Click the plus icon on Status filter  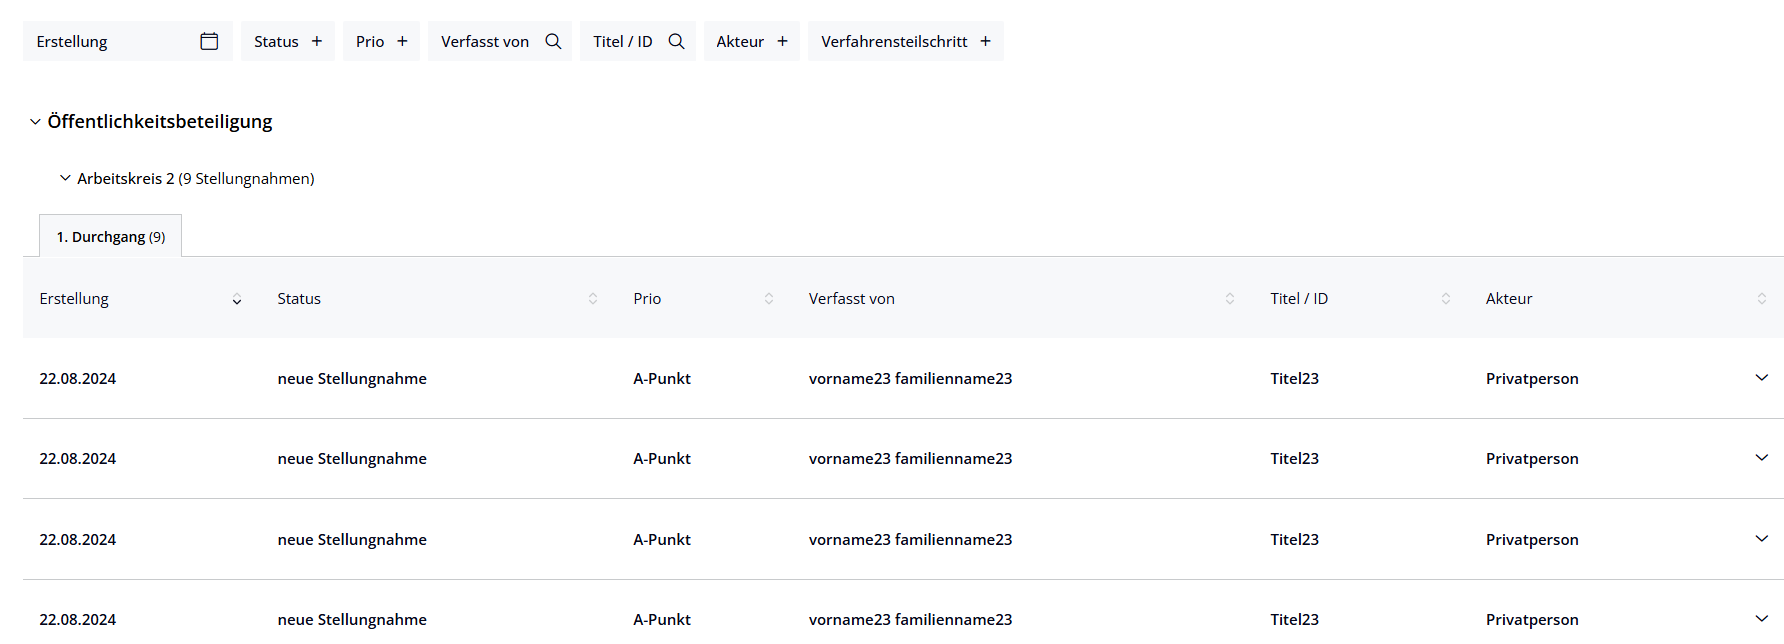(317, 41)
